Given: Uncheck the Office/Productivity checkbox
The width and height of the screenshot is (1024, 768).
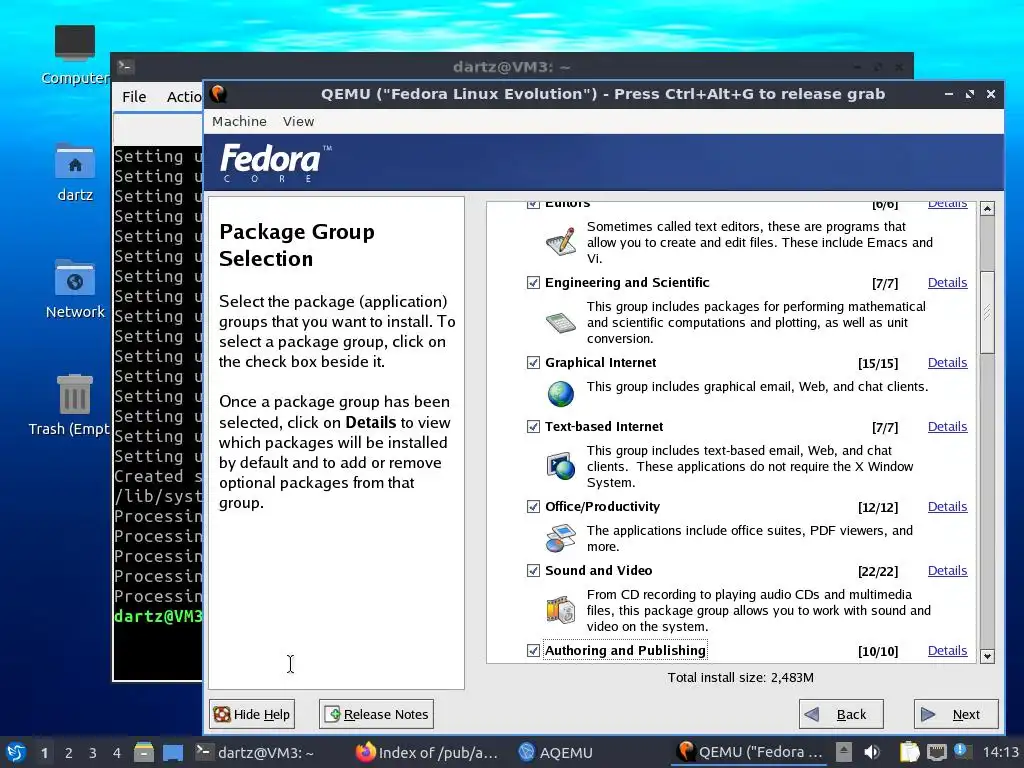Looking at the screenshot, I should 533,507.
